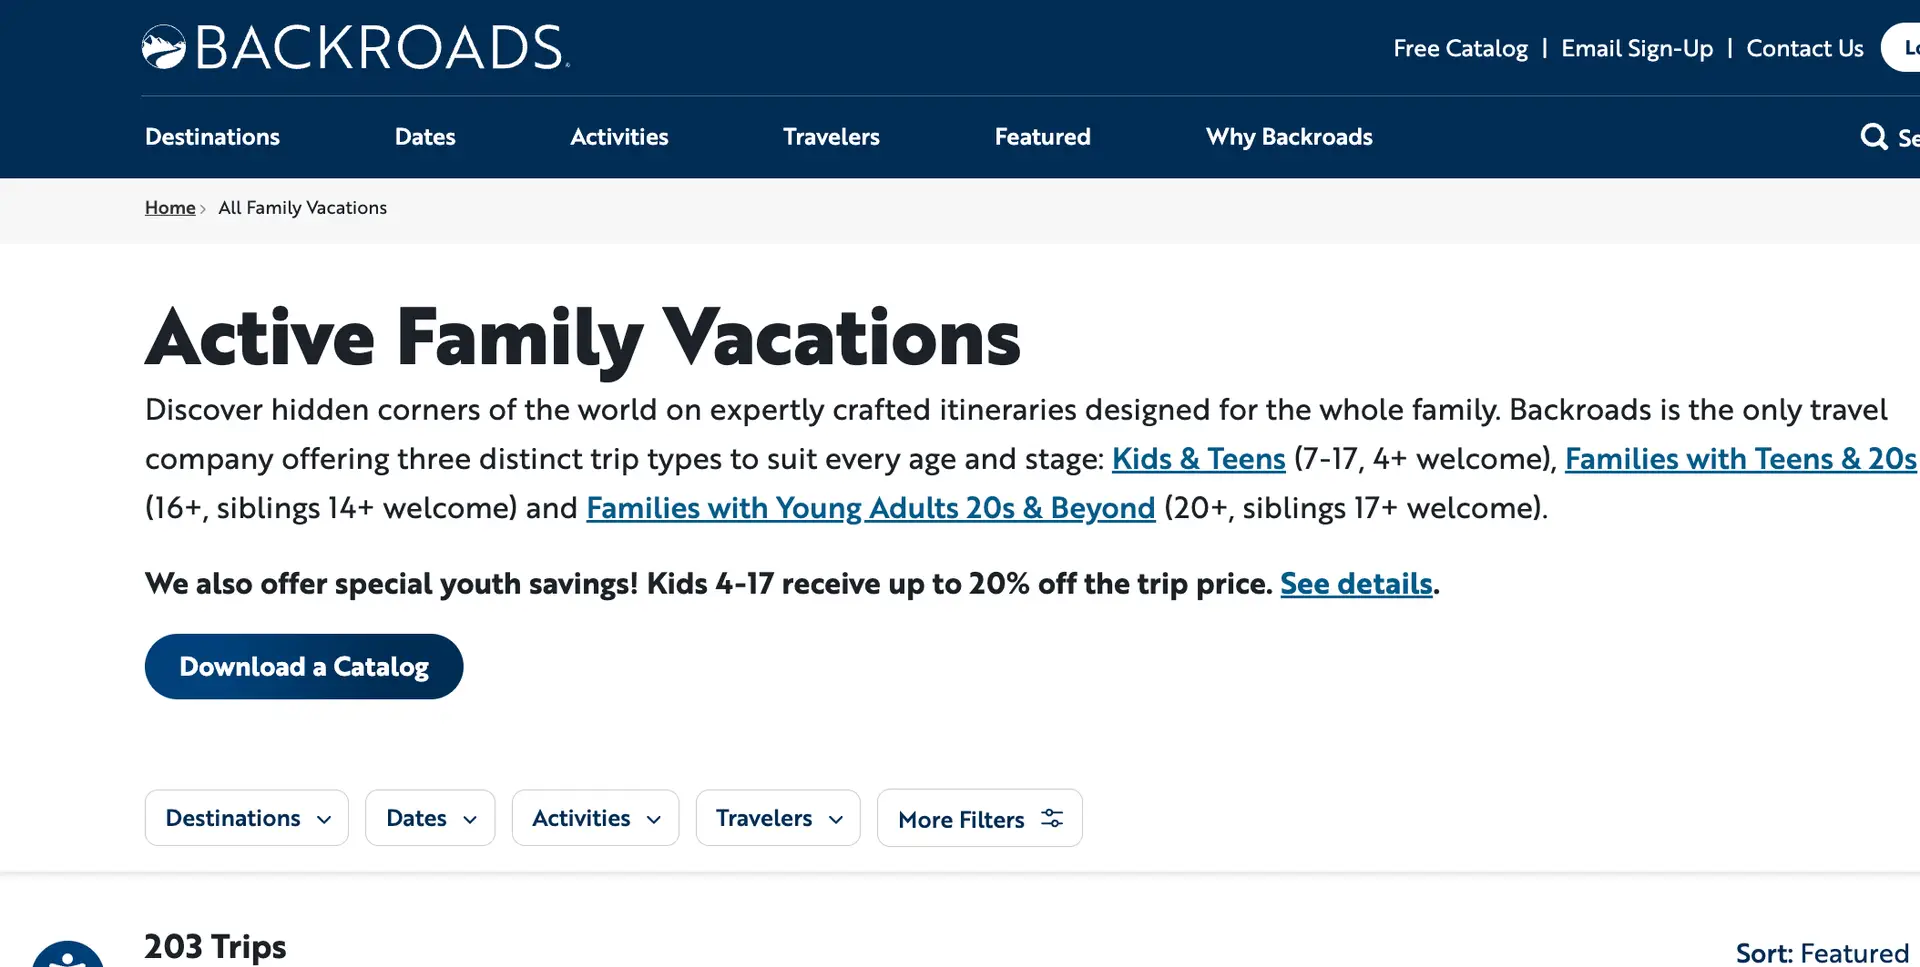Click the Download a Catalog button
Screen dimensions: 1920x967
[x=304, y=666]
